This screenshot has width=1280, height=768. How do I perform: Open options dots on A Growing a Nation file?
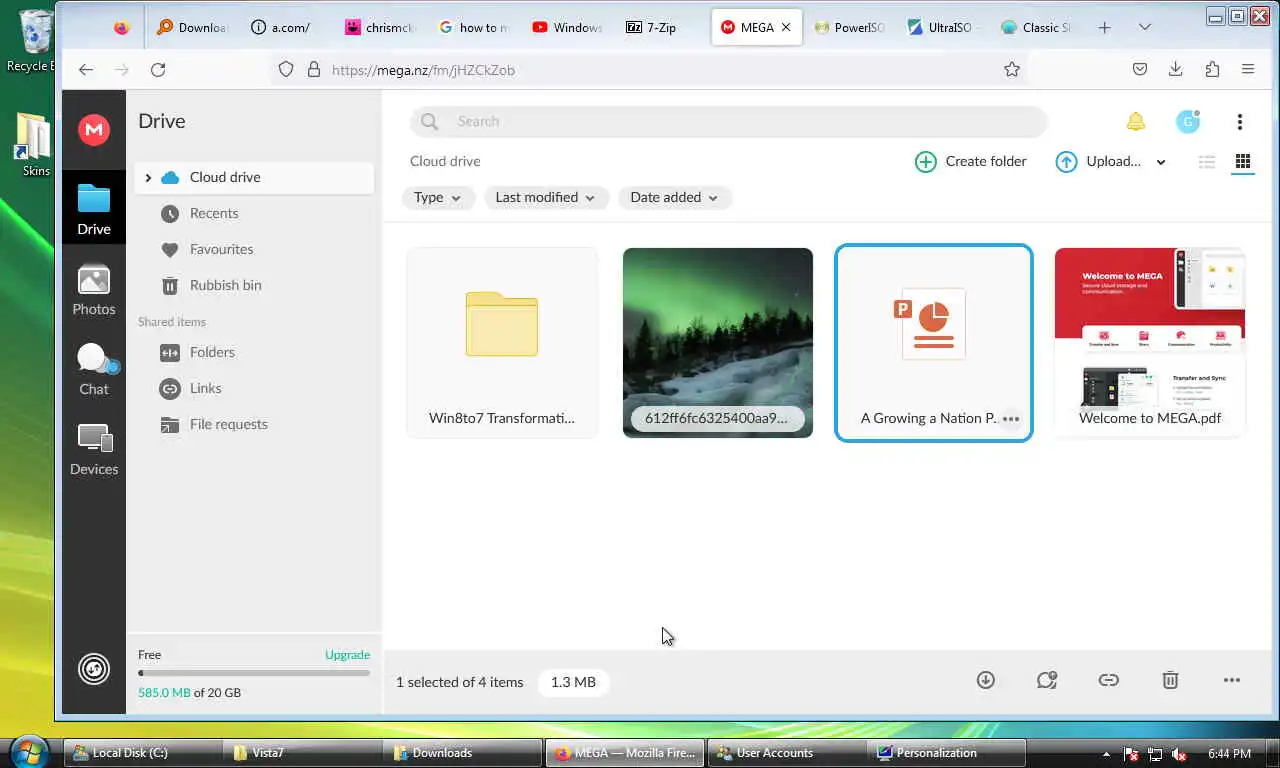click(1011, 419)
